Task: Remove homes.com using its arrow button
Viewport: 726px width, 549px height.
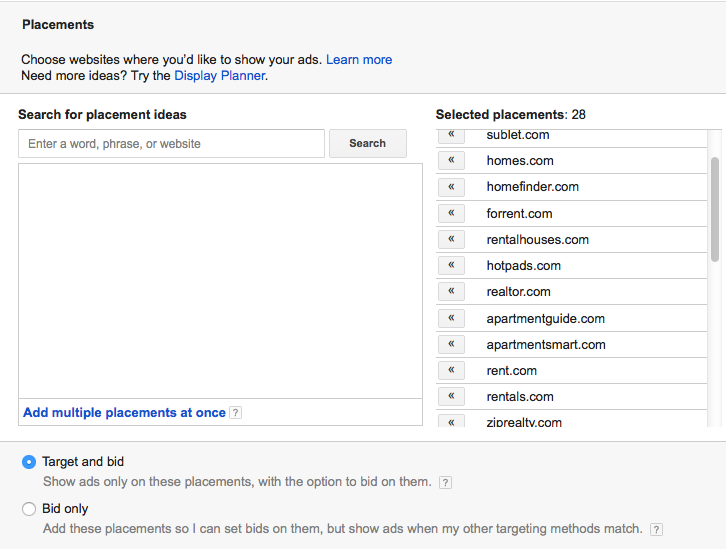Action: coord(451,160)
